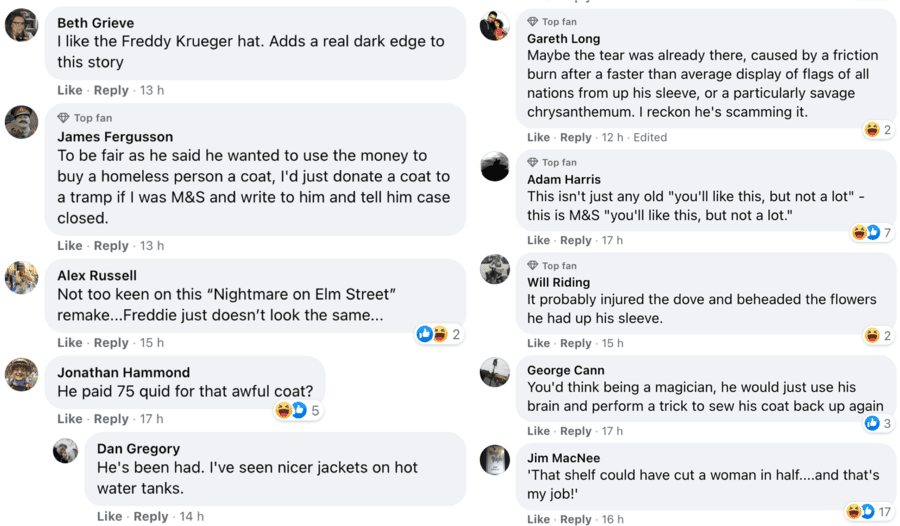The height and width of the screenshot is (526, 900).
Task: Reply to Dan Gregory's comment
Action: tap(151, 517)
